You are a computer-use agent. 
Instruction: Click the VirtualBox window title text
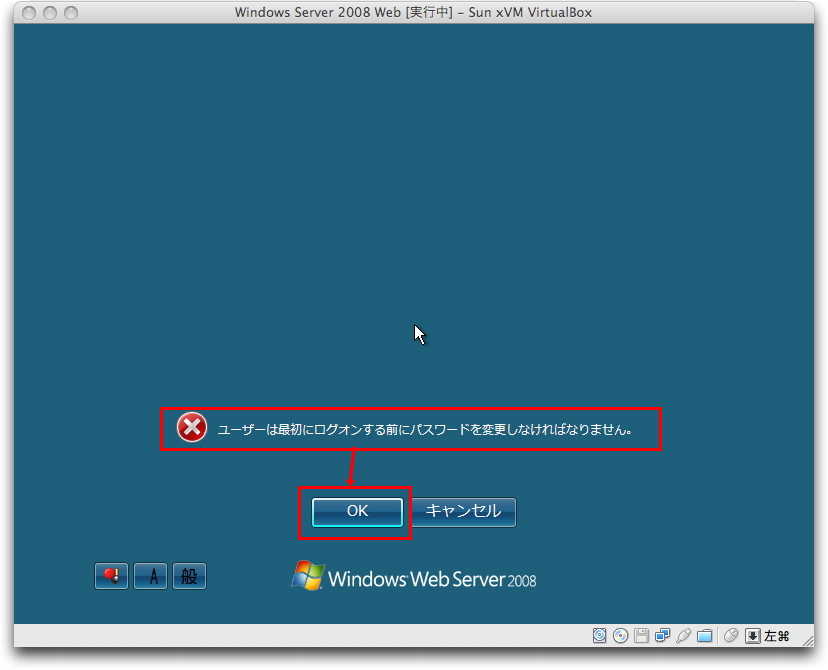click(x=413, y=12)
